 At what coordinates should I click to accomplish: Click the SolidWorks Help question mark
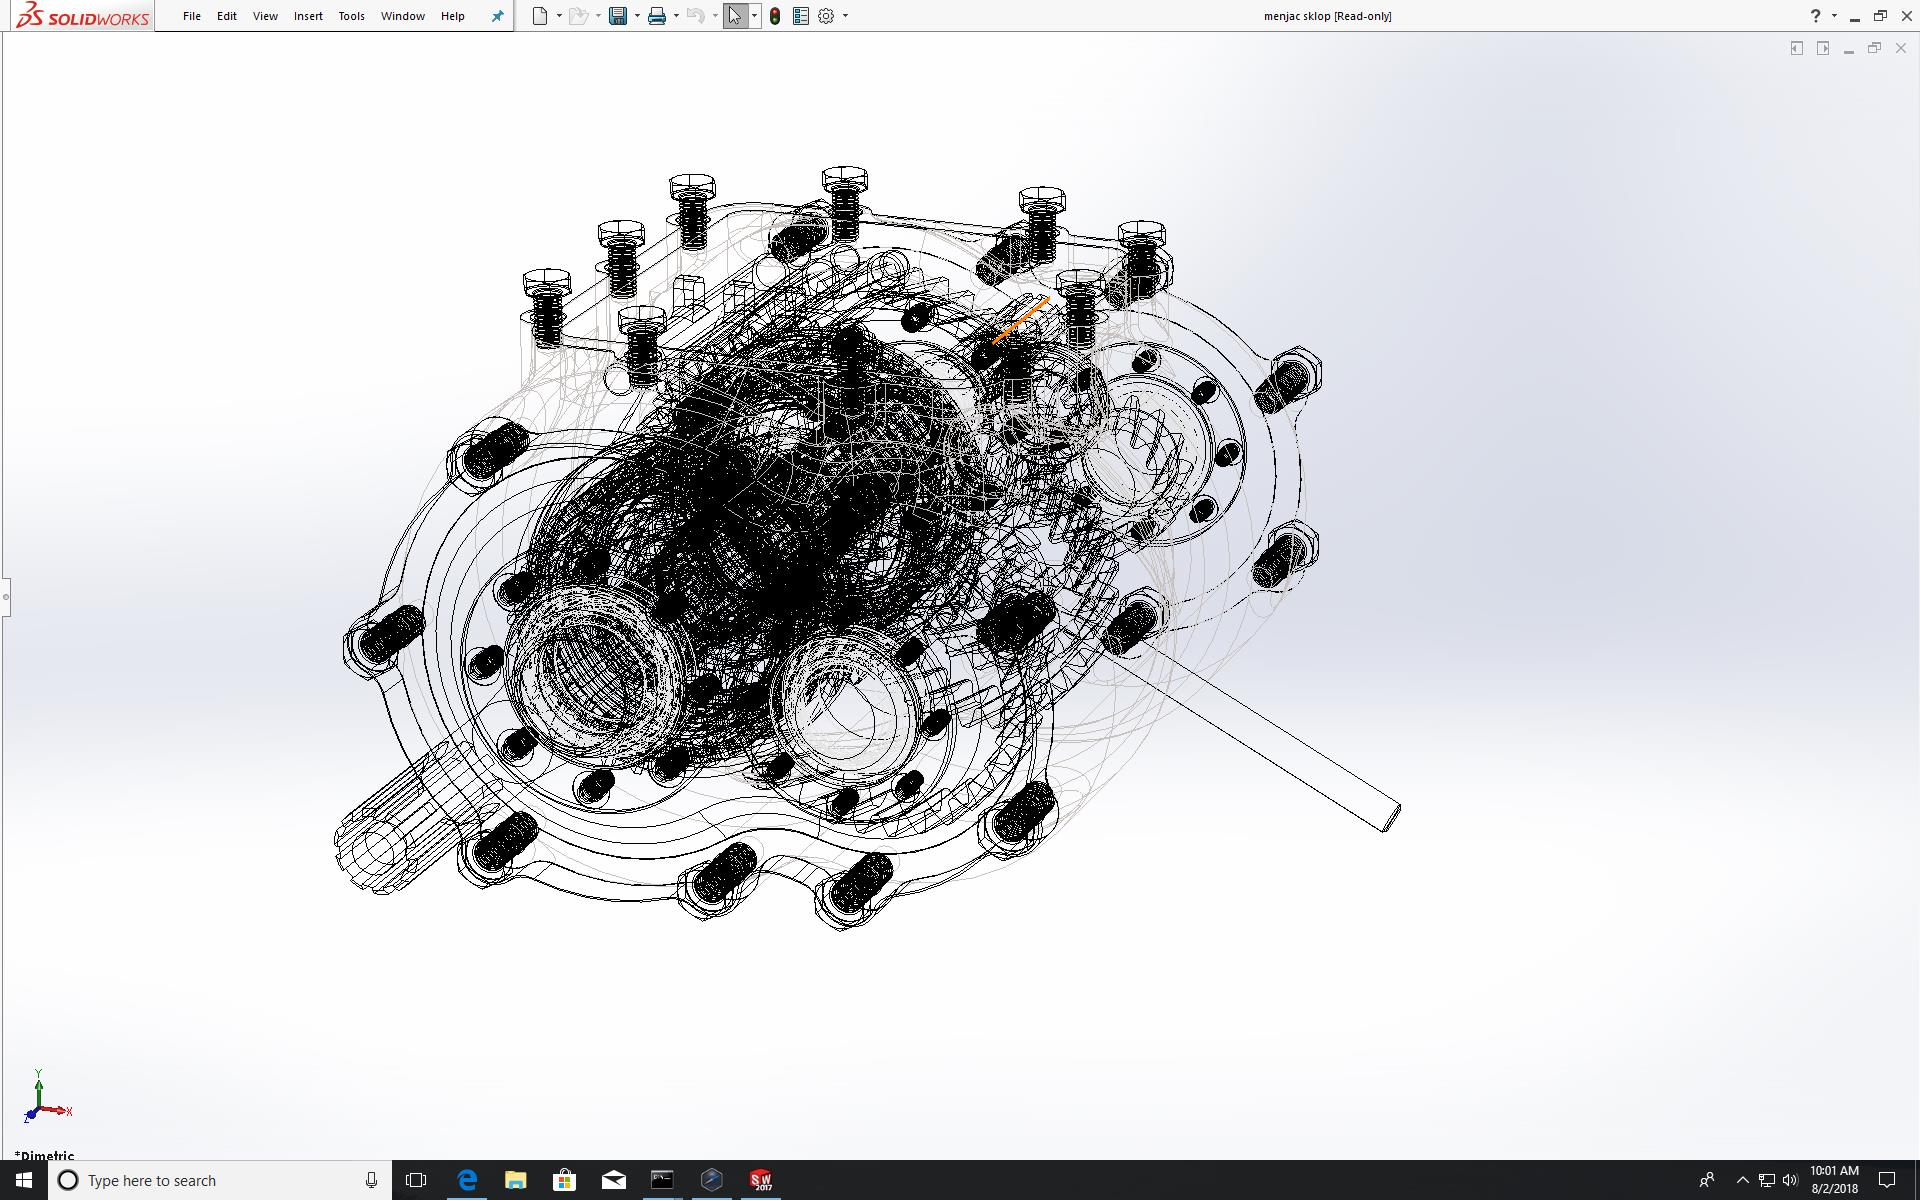click(x=1815, y=16)
